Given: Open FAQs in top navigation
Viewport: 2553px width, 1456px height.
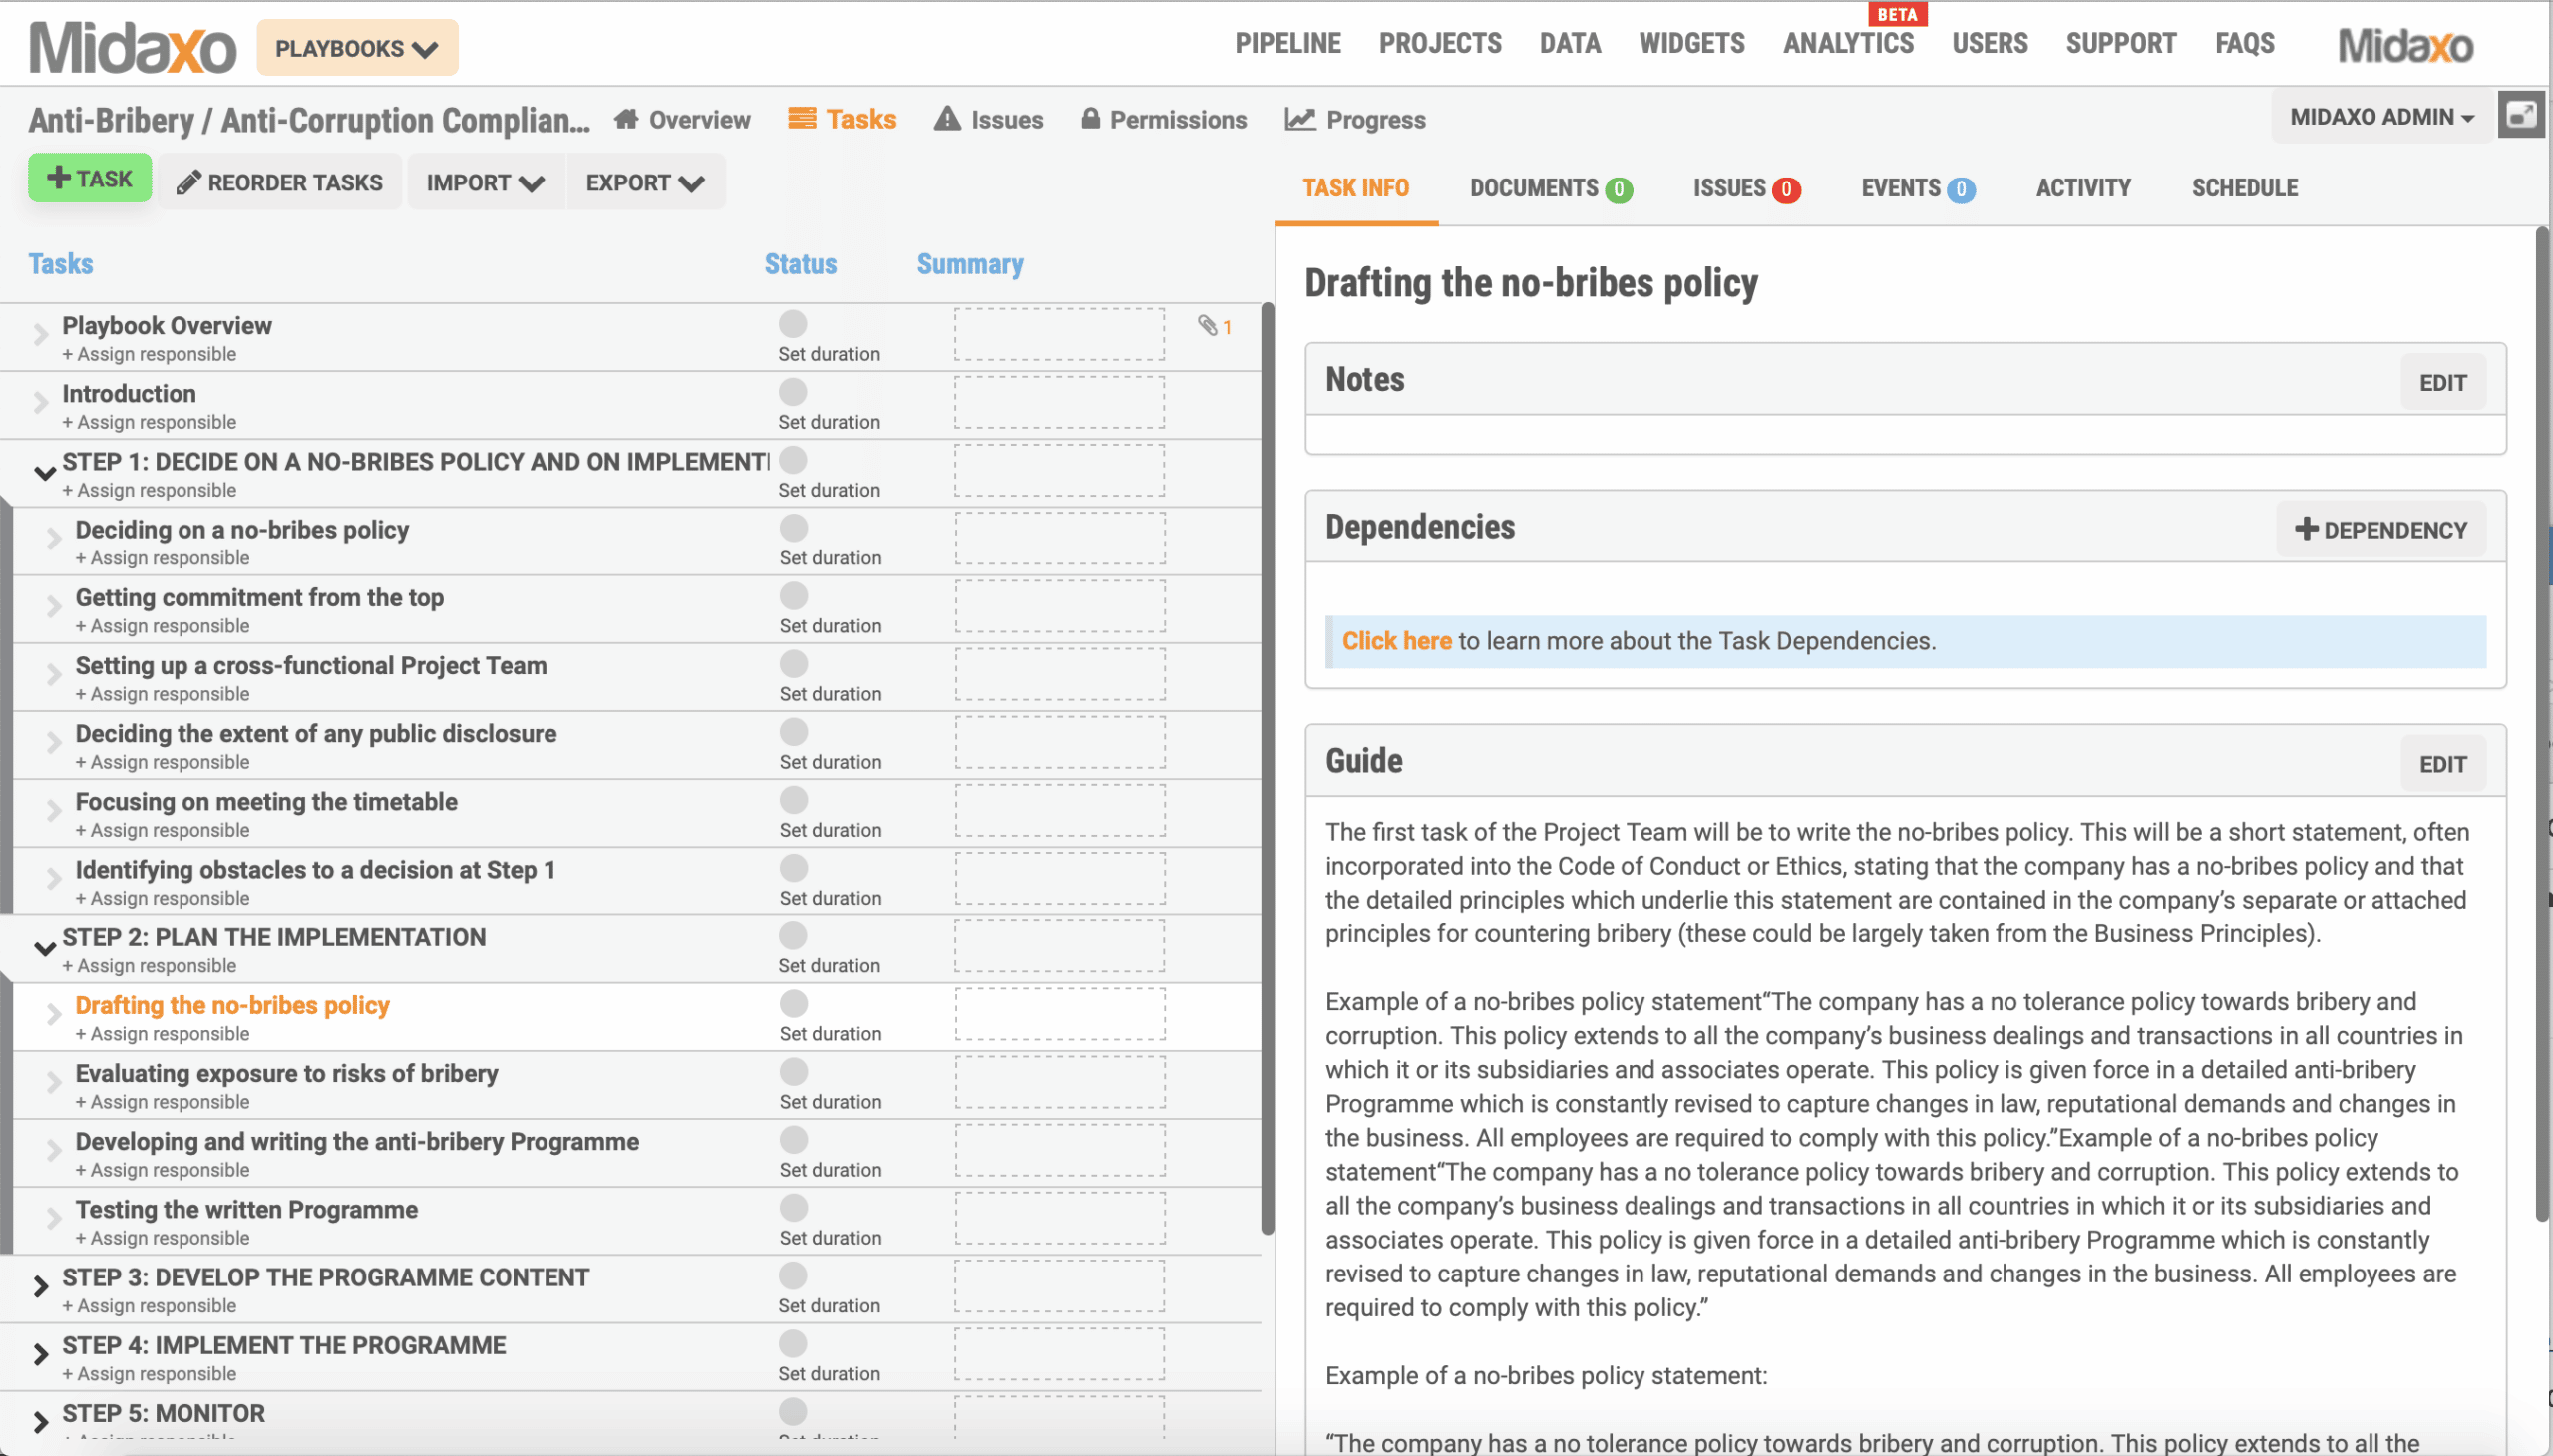Looking at the screenshot, I should pyautogui.click(x=2244, y=43).
